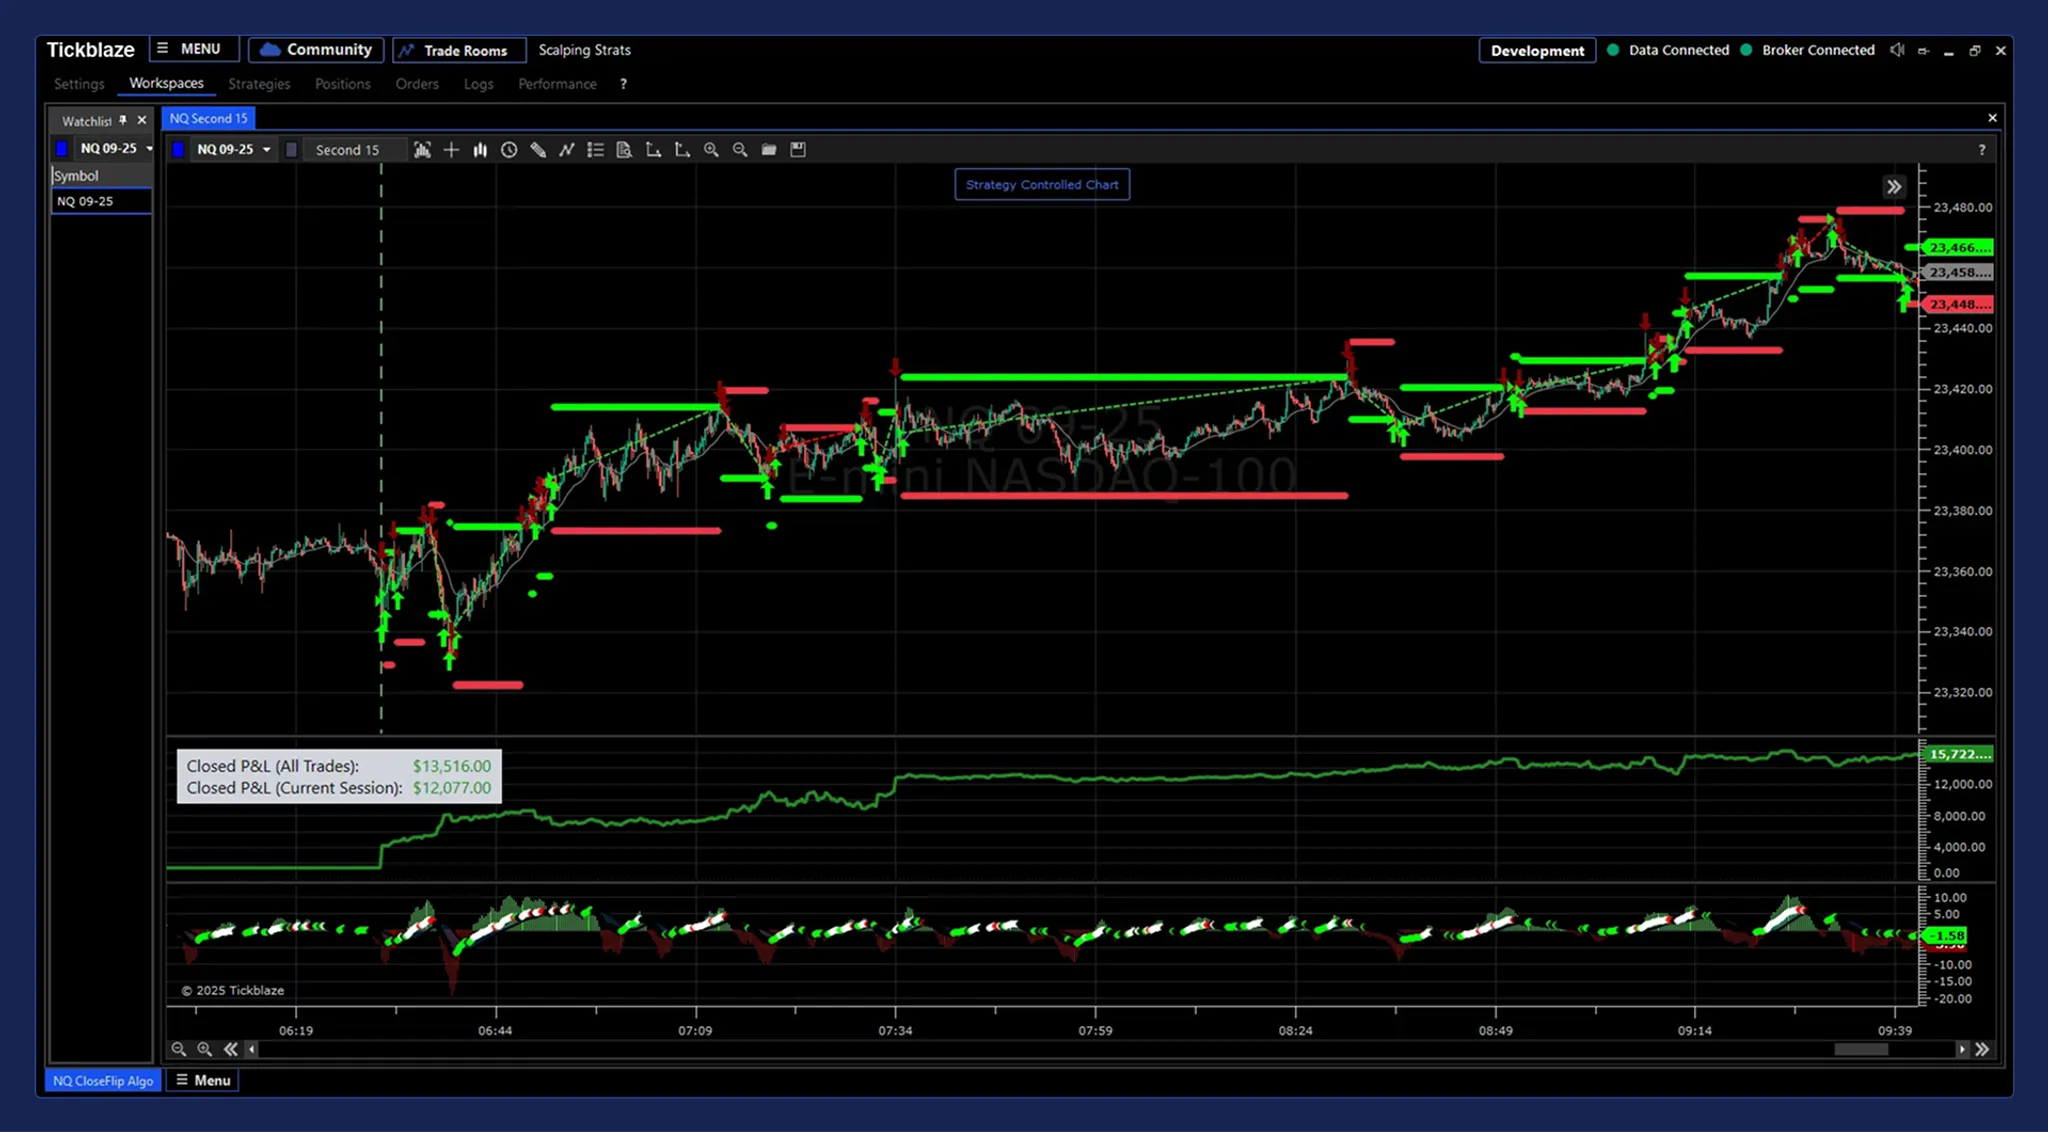Click the gray 23,458 current price marker
The image size is (2048, 1132).
click(x=1958, y=272)
